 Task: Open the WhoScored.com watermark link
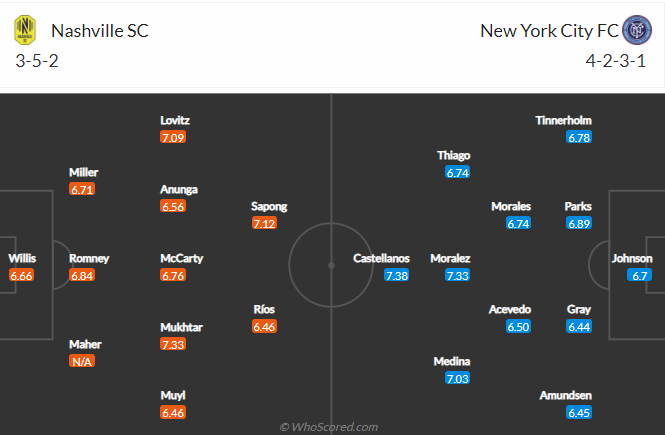point(329,427)
